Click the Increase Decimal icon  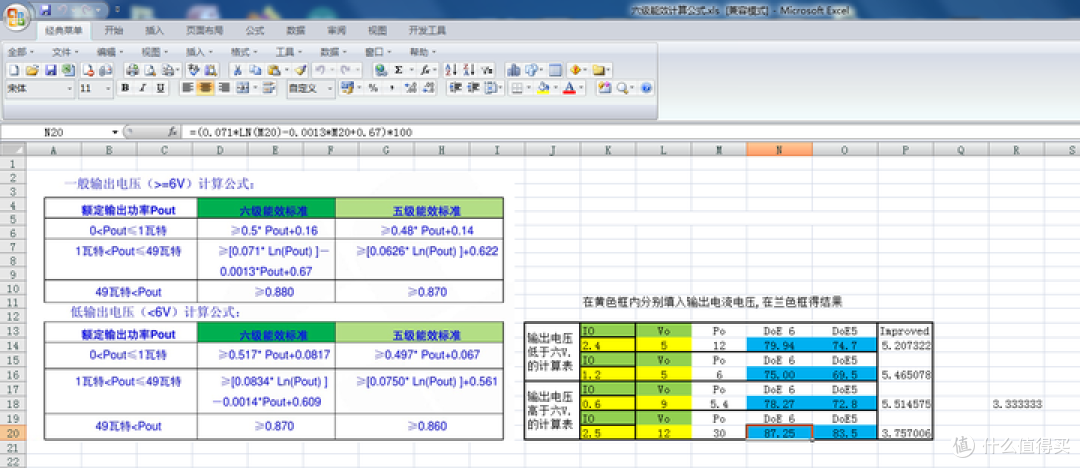(x=411, y=88)
